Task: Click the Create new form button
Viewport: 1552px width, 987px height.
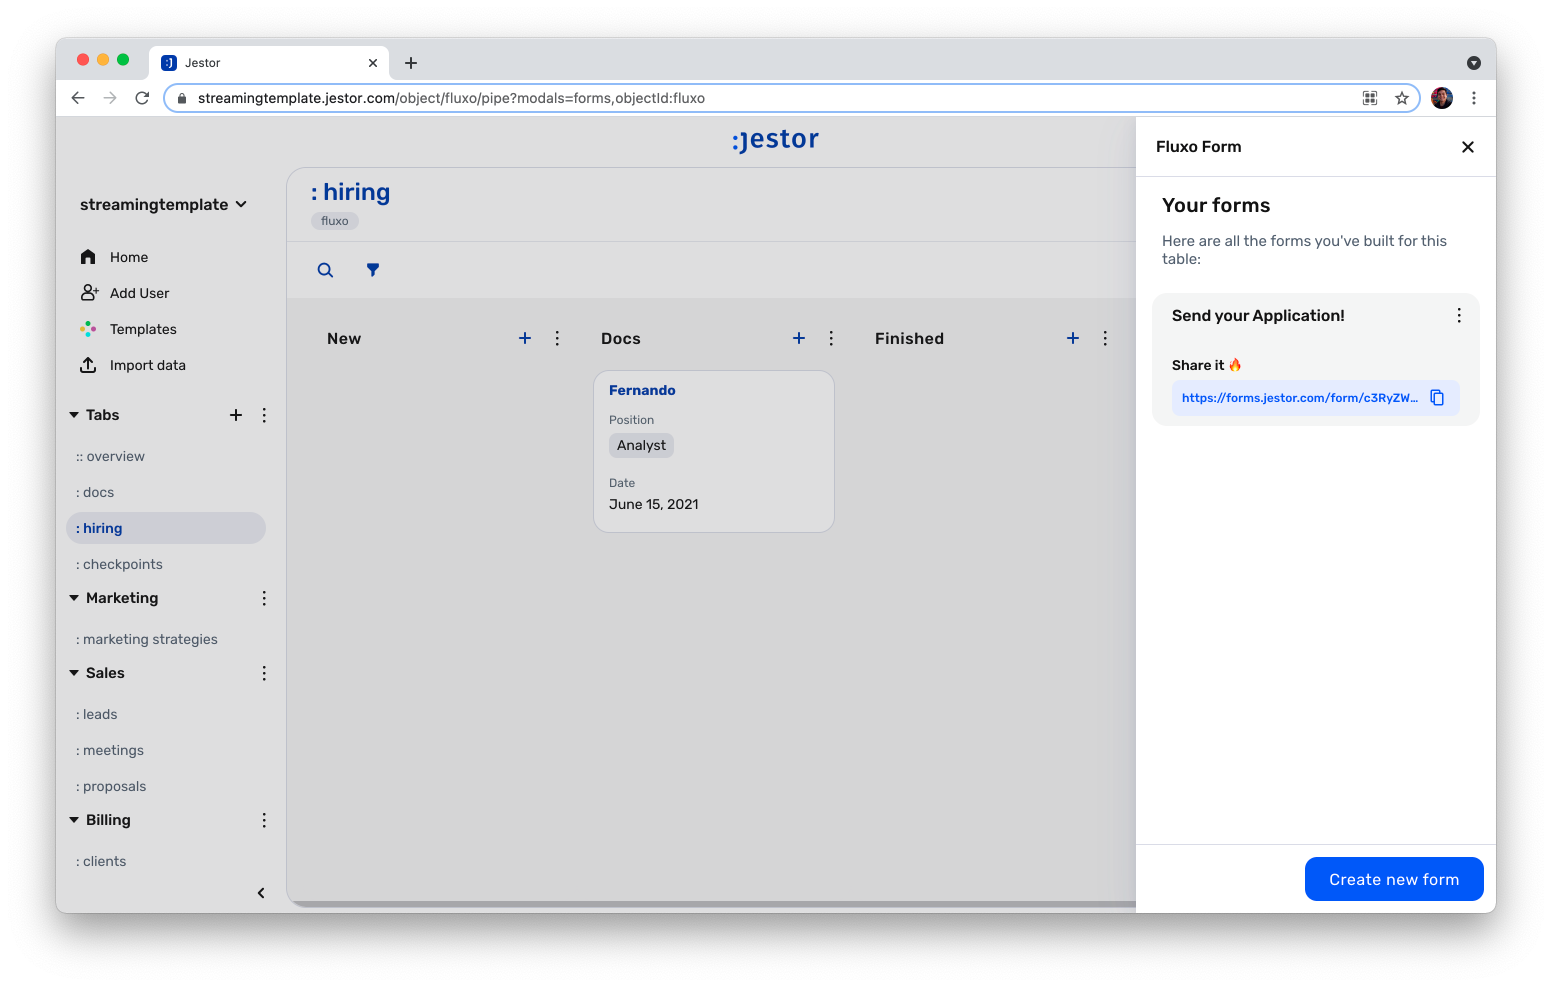Action: click(1394, 879)
